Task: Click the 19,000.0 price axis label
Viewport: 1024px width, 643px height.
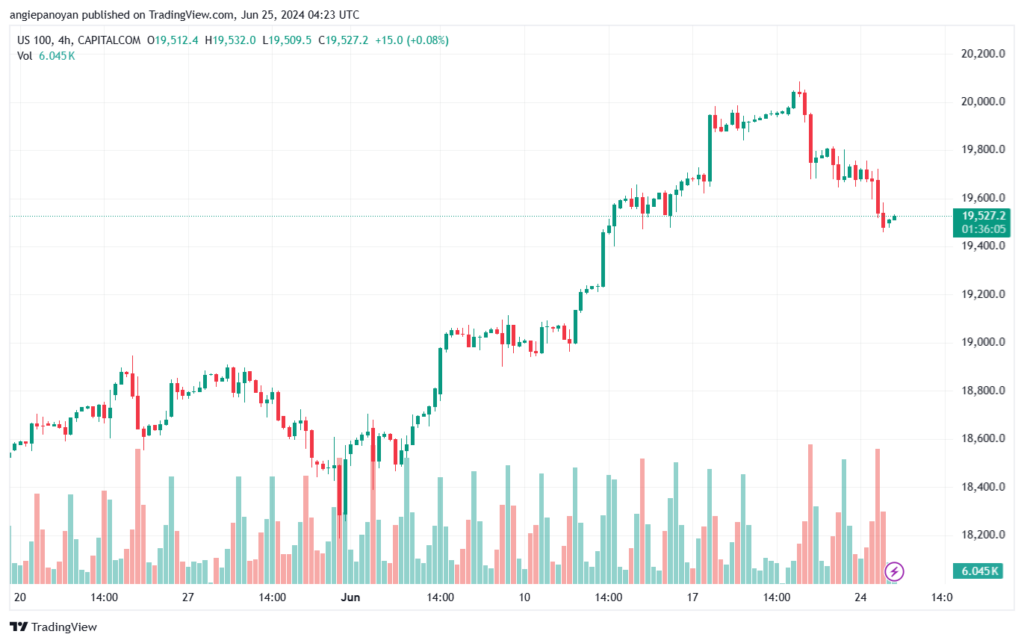Action: click(983, 342)
